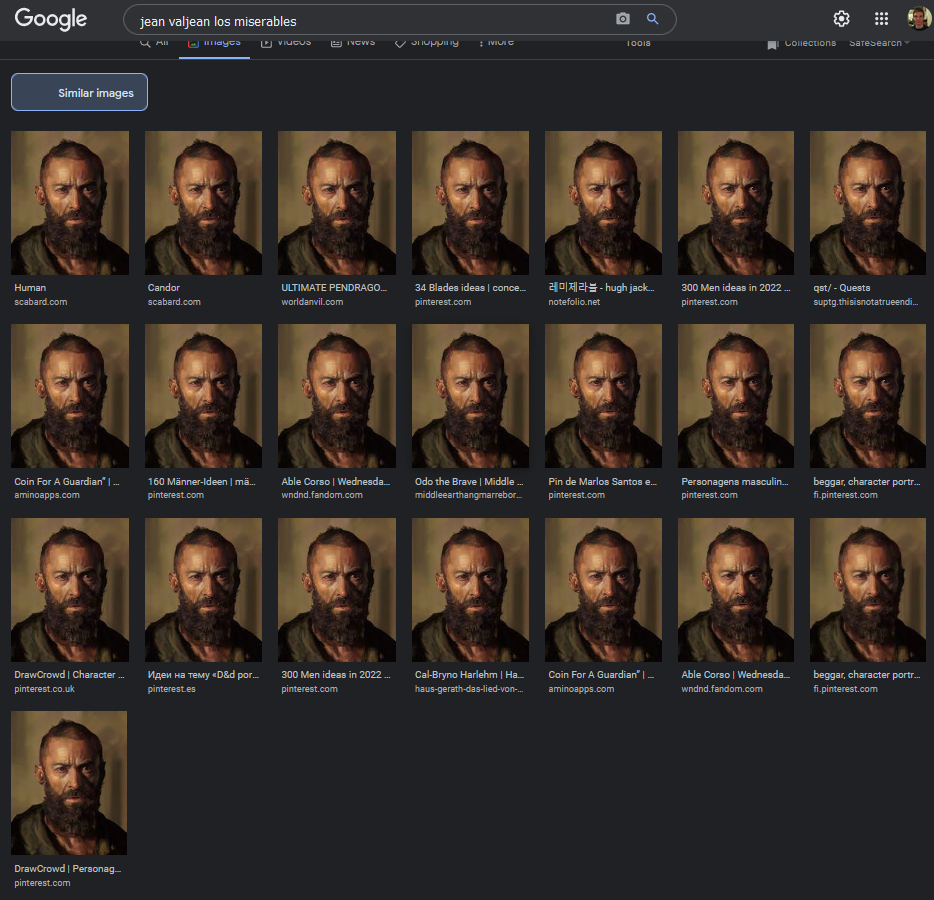Open the Google apps grid
The image size is (934, 900).
pyautogui.click(x=881, y=19)
